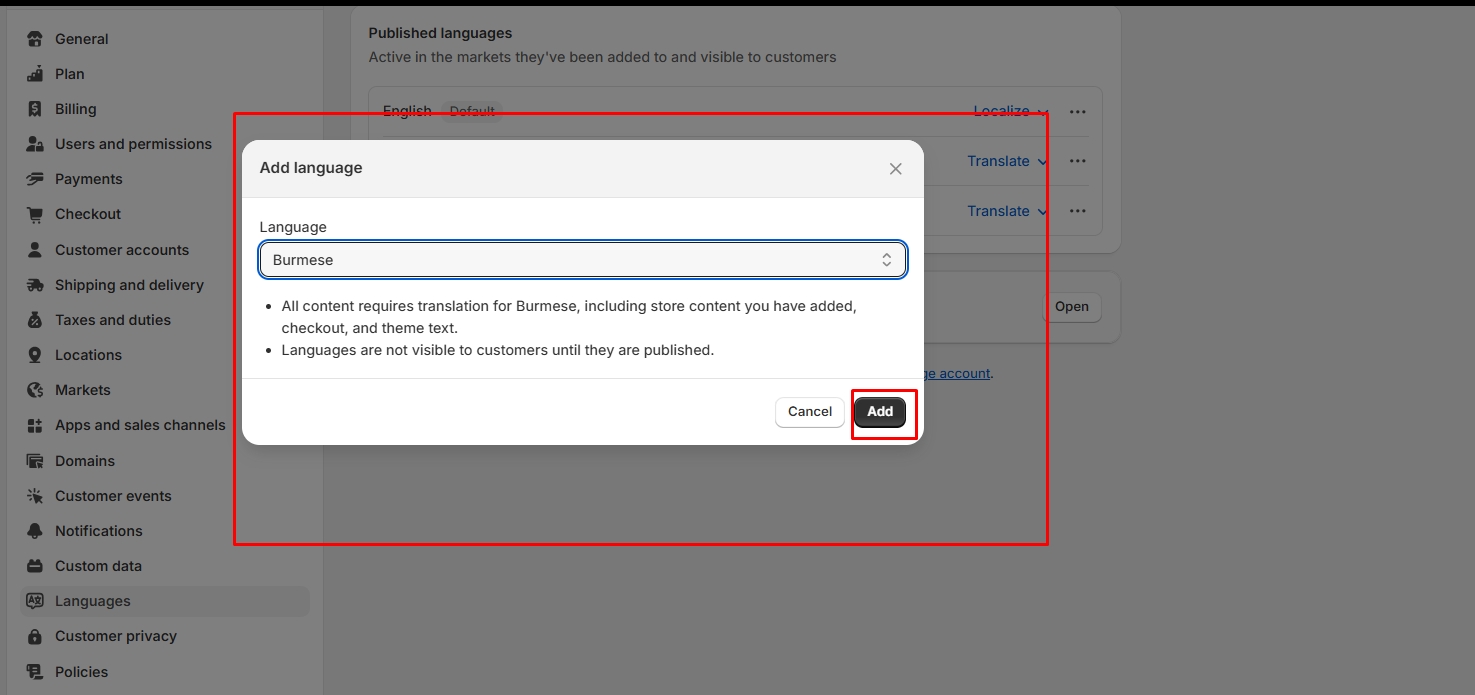This screenshot has height=695, width=1475.
Task: Go to Users and permissions settings
Action: click(x=133, y=144)
